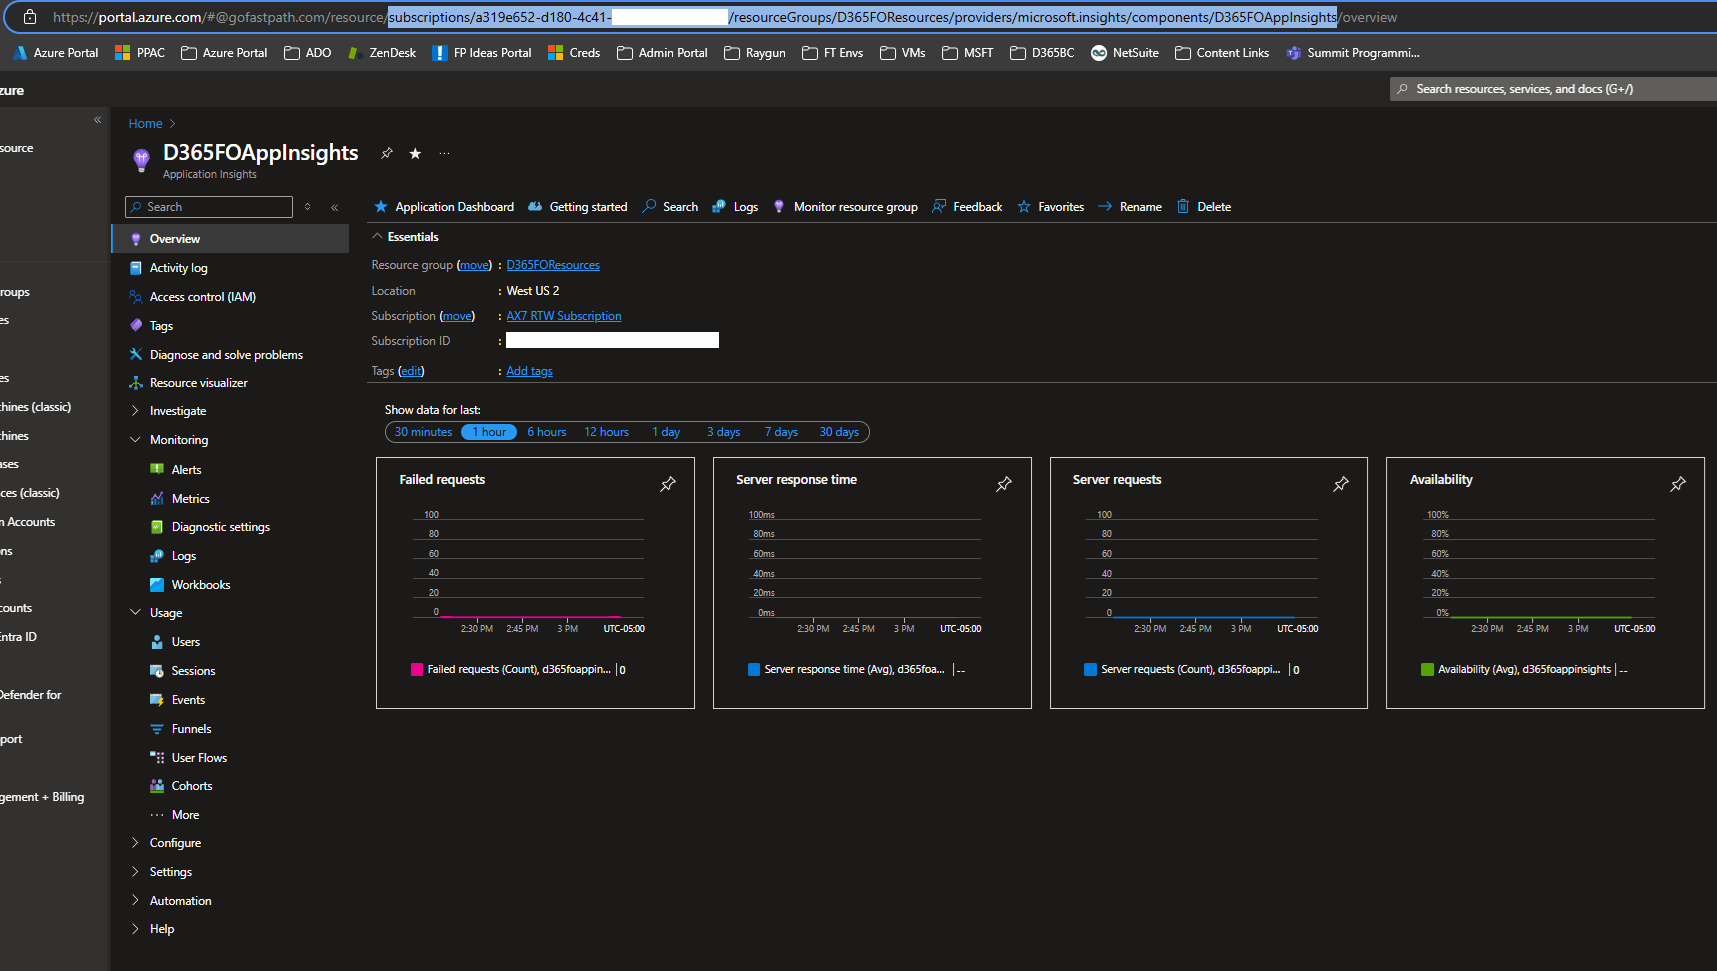1717x971 pixels.
Task: Expand the Investigate menu group
Action: coord(135,411)
